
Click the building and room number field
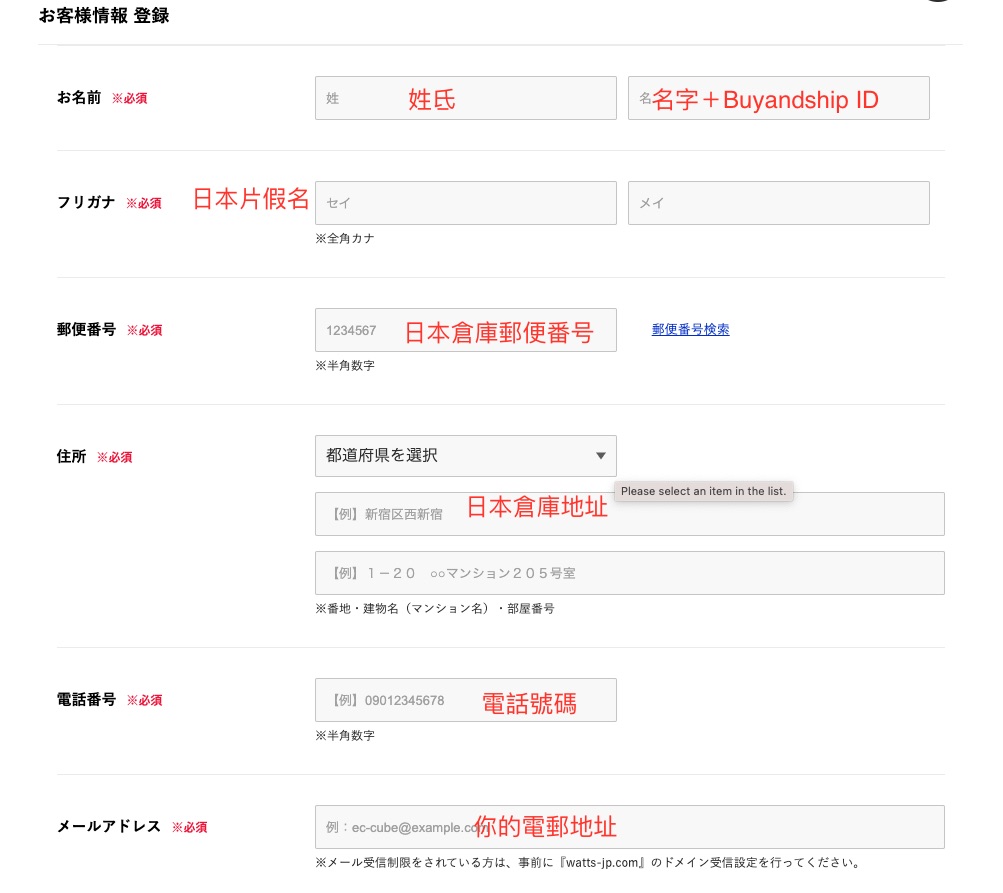[629, 573]
